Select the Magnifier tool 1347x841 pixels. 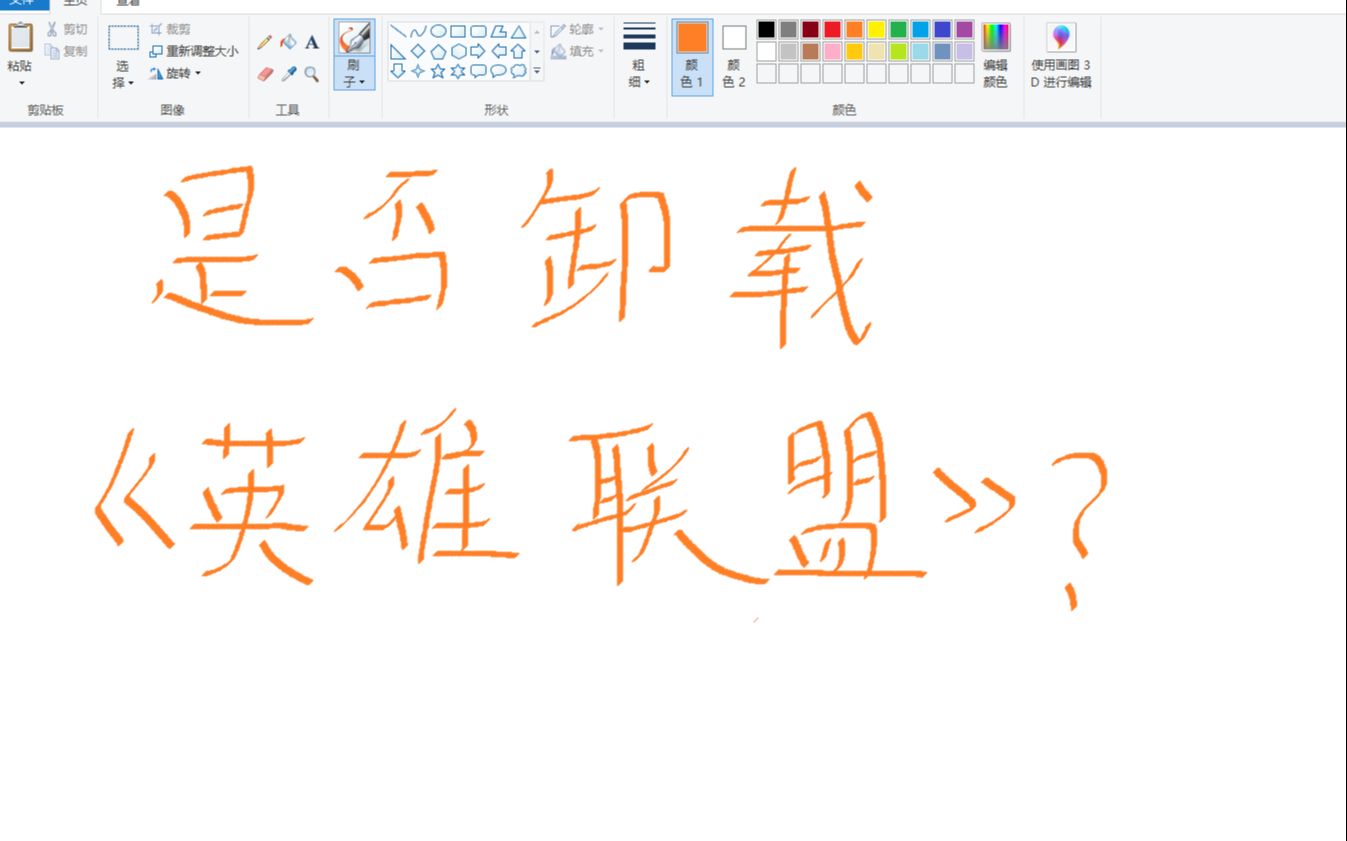312,73
